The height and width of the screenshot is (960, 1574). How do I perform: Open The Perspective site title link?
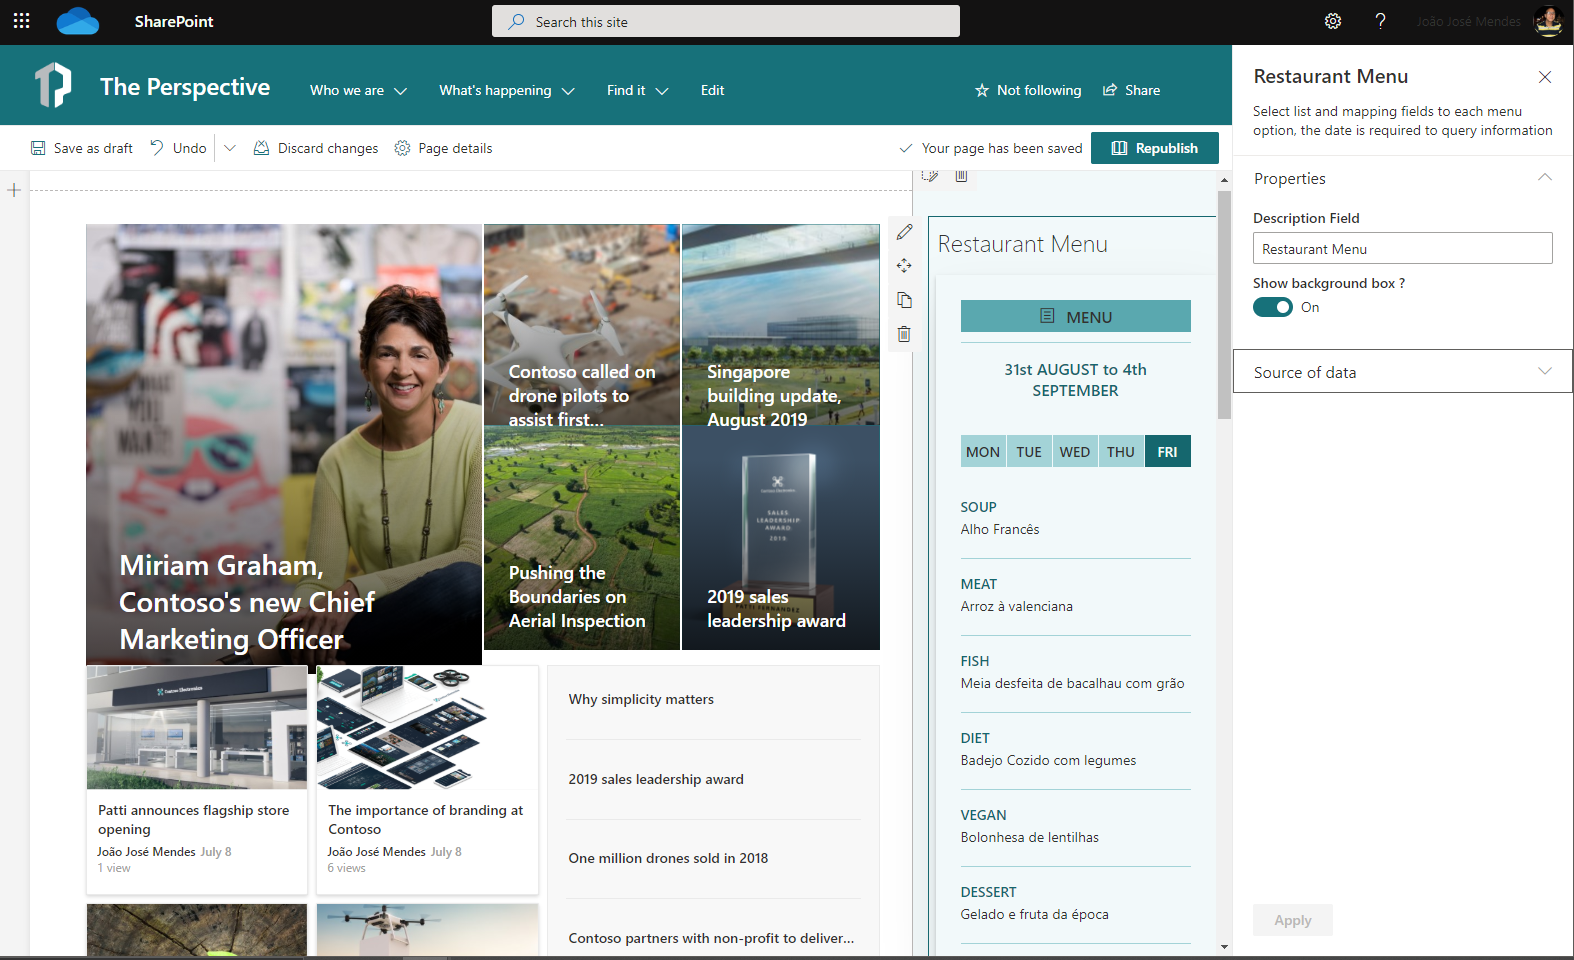coord(185,87)
